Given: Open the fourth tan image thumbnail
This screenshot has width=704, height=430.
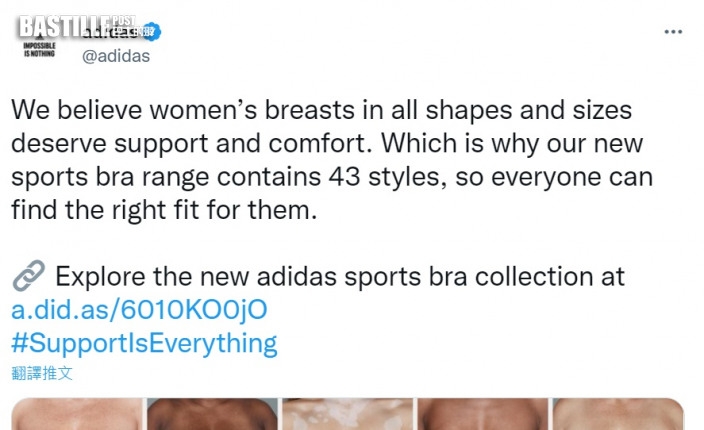Looking at the screenshot, I should (x=482, y=415).
